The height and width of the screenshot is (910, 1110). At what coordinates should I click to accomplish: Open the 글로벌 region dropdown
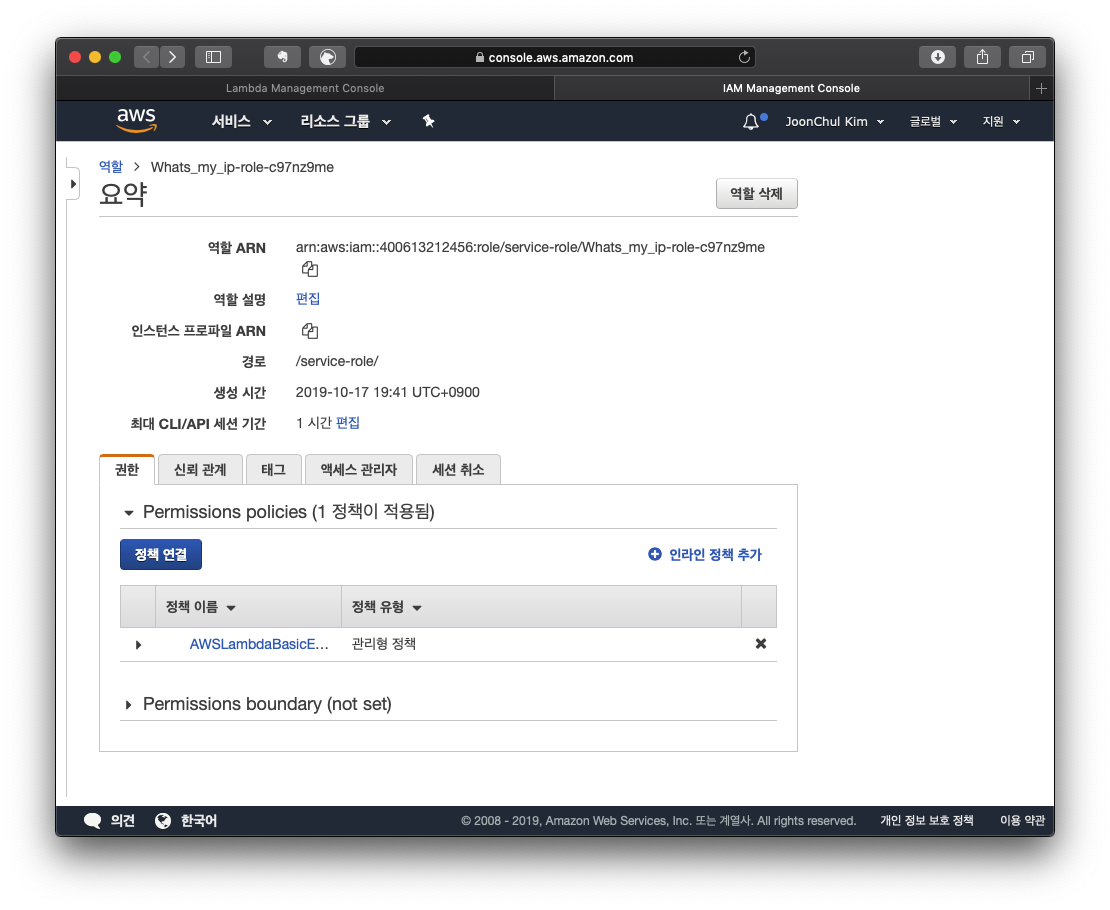click(x=933, y=122)
